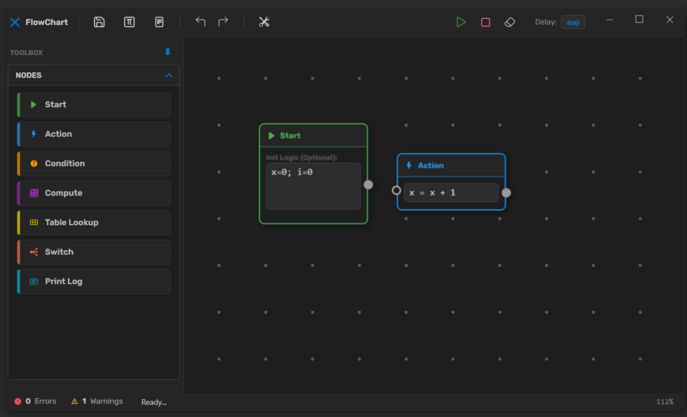Choose Table Lookup node from toolbox
The width and height of the screenshot is (687, 417).
(x=94, y=223)
